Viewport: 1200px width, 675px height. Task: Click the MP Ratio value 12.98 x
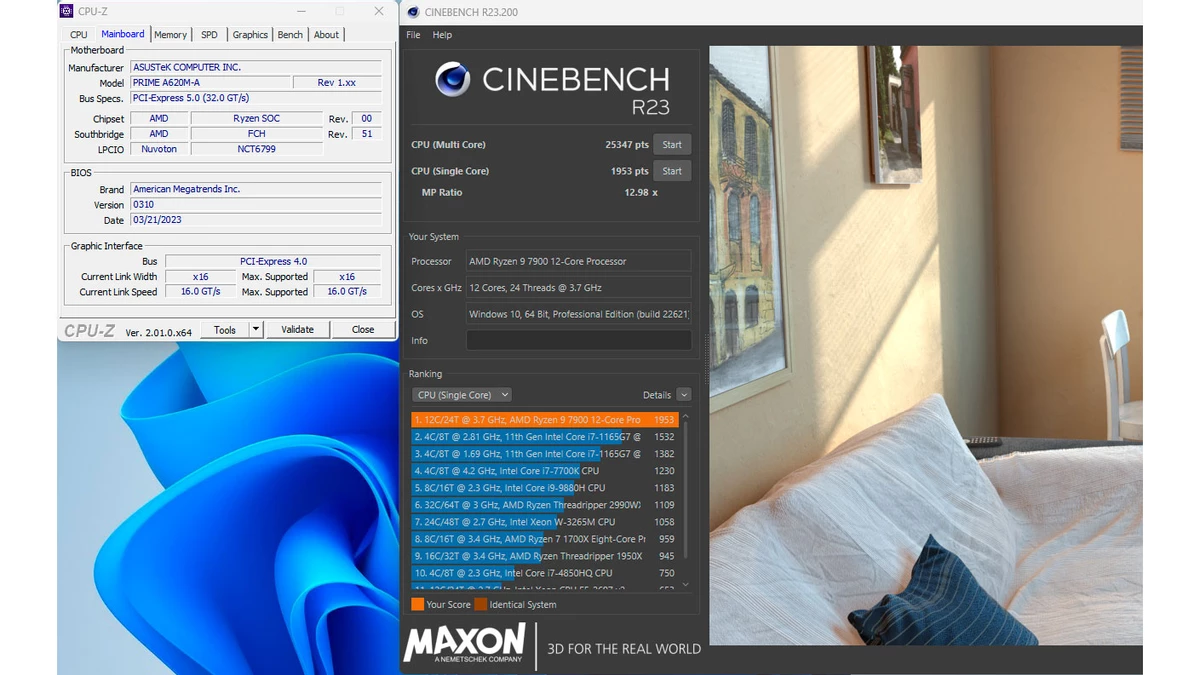pyautogui.click(x=641, y=192)
